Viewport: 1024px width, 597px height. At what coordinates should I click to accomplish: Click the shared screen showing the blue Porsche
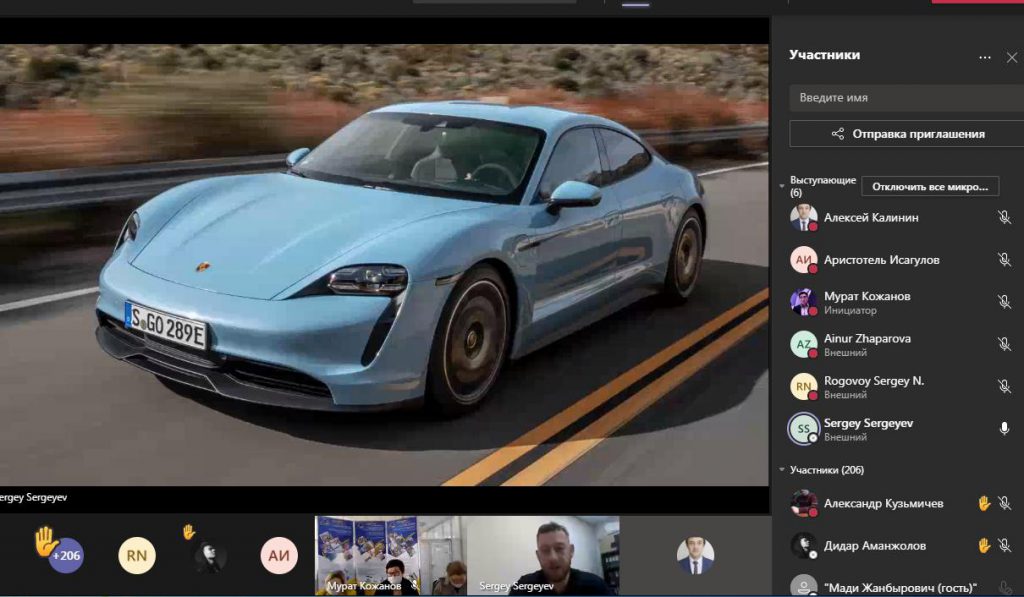(x=384, y=265)
